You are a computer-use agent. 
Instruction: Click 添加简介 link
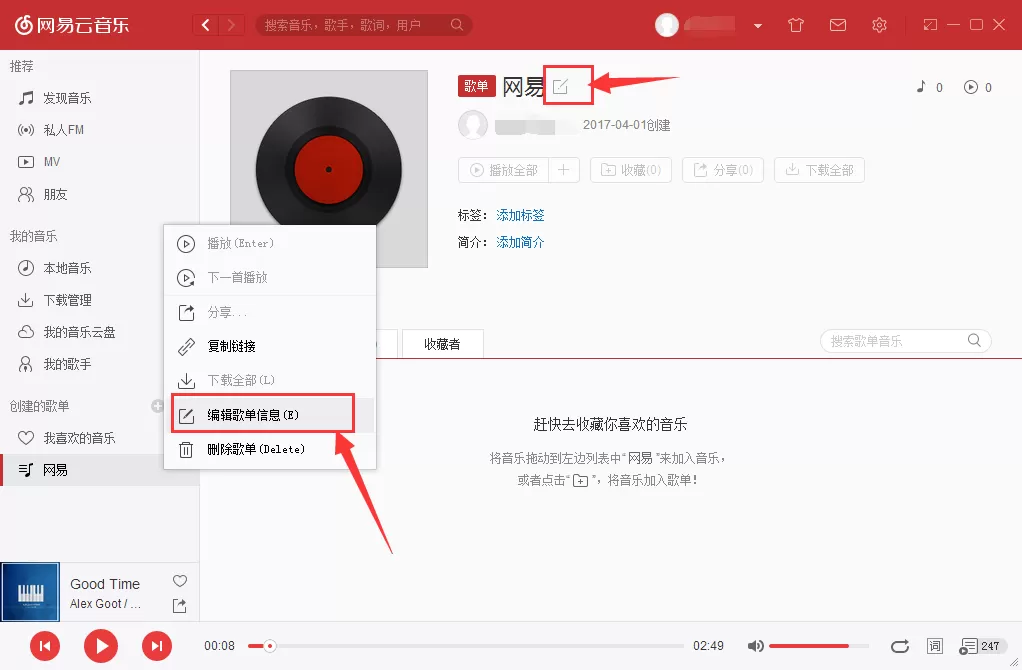520,242
